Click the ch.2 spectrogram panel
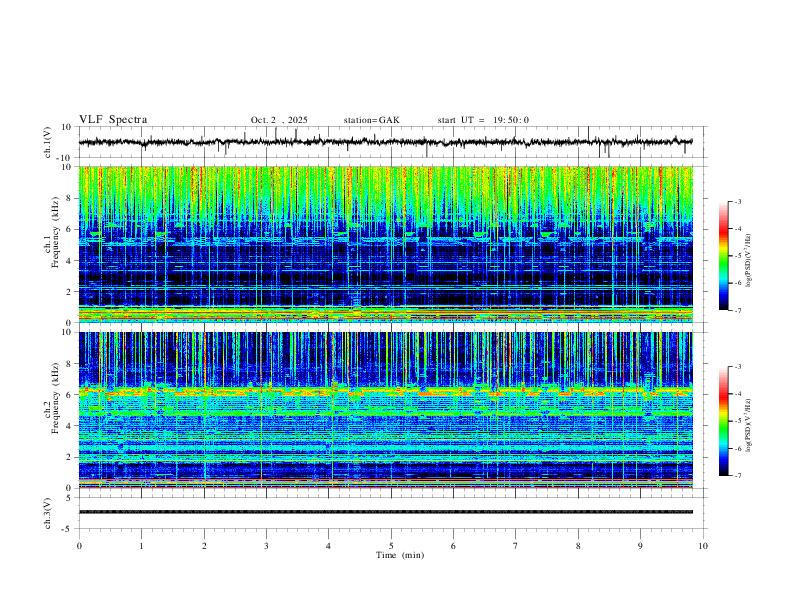The width and height of the screenshot is (792, 612). coord(386,410)
